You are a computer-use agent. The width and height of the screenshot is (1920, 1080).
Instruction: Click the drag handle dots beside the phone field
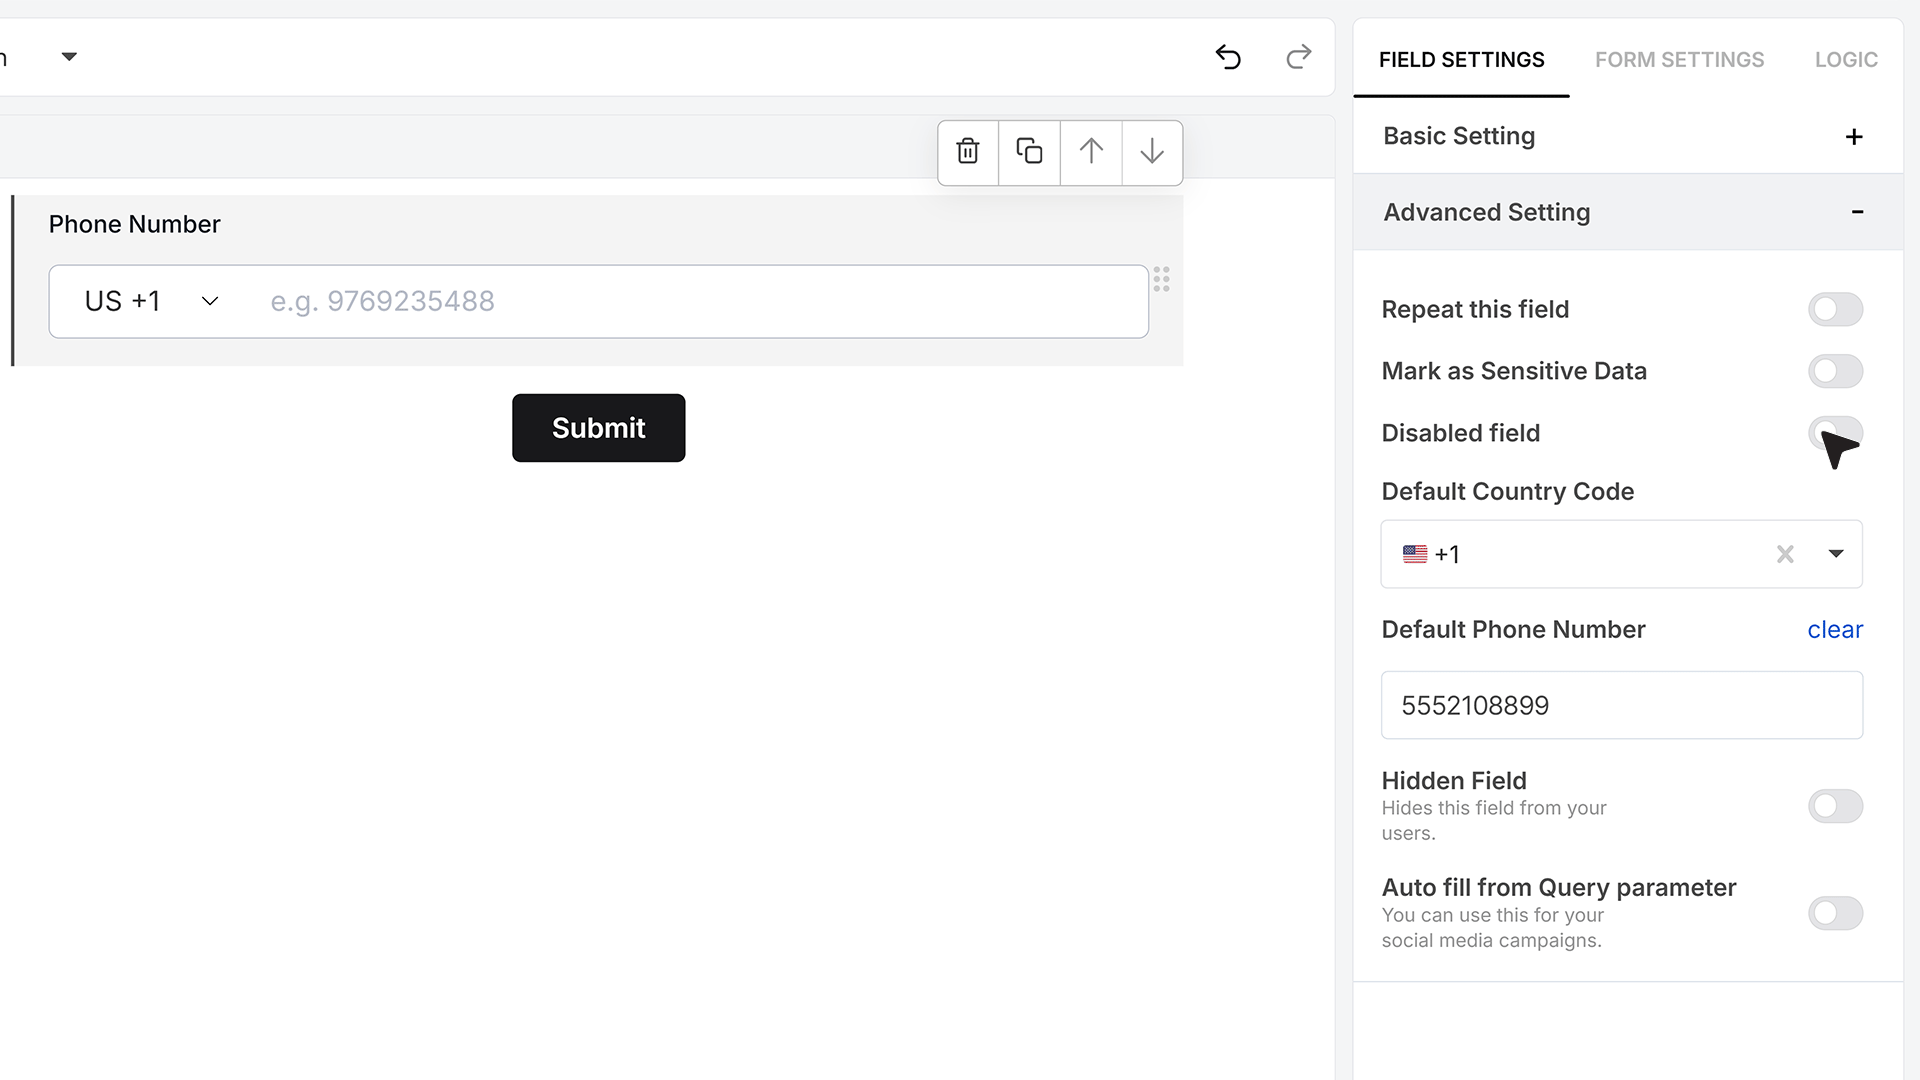point(1161,279)
